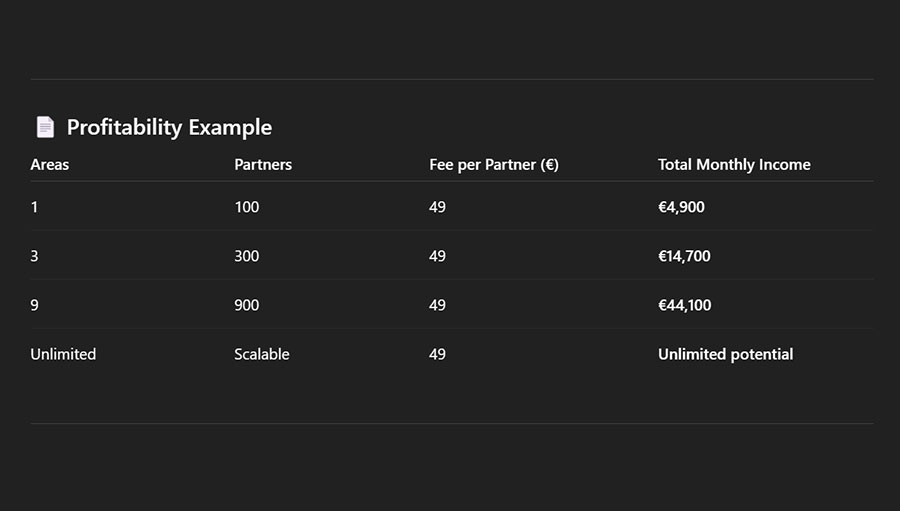The width and height of the screenshot is (900, 511).
Task: Click the Partners column header
Action: coord(263,164)
